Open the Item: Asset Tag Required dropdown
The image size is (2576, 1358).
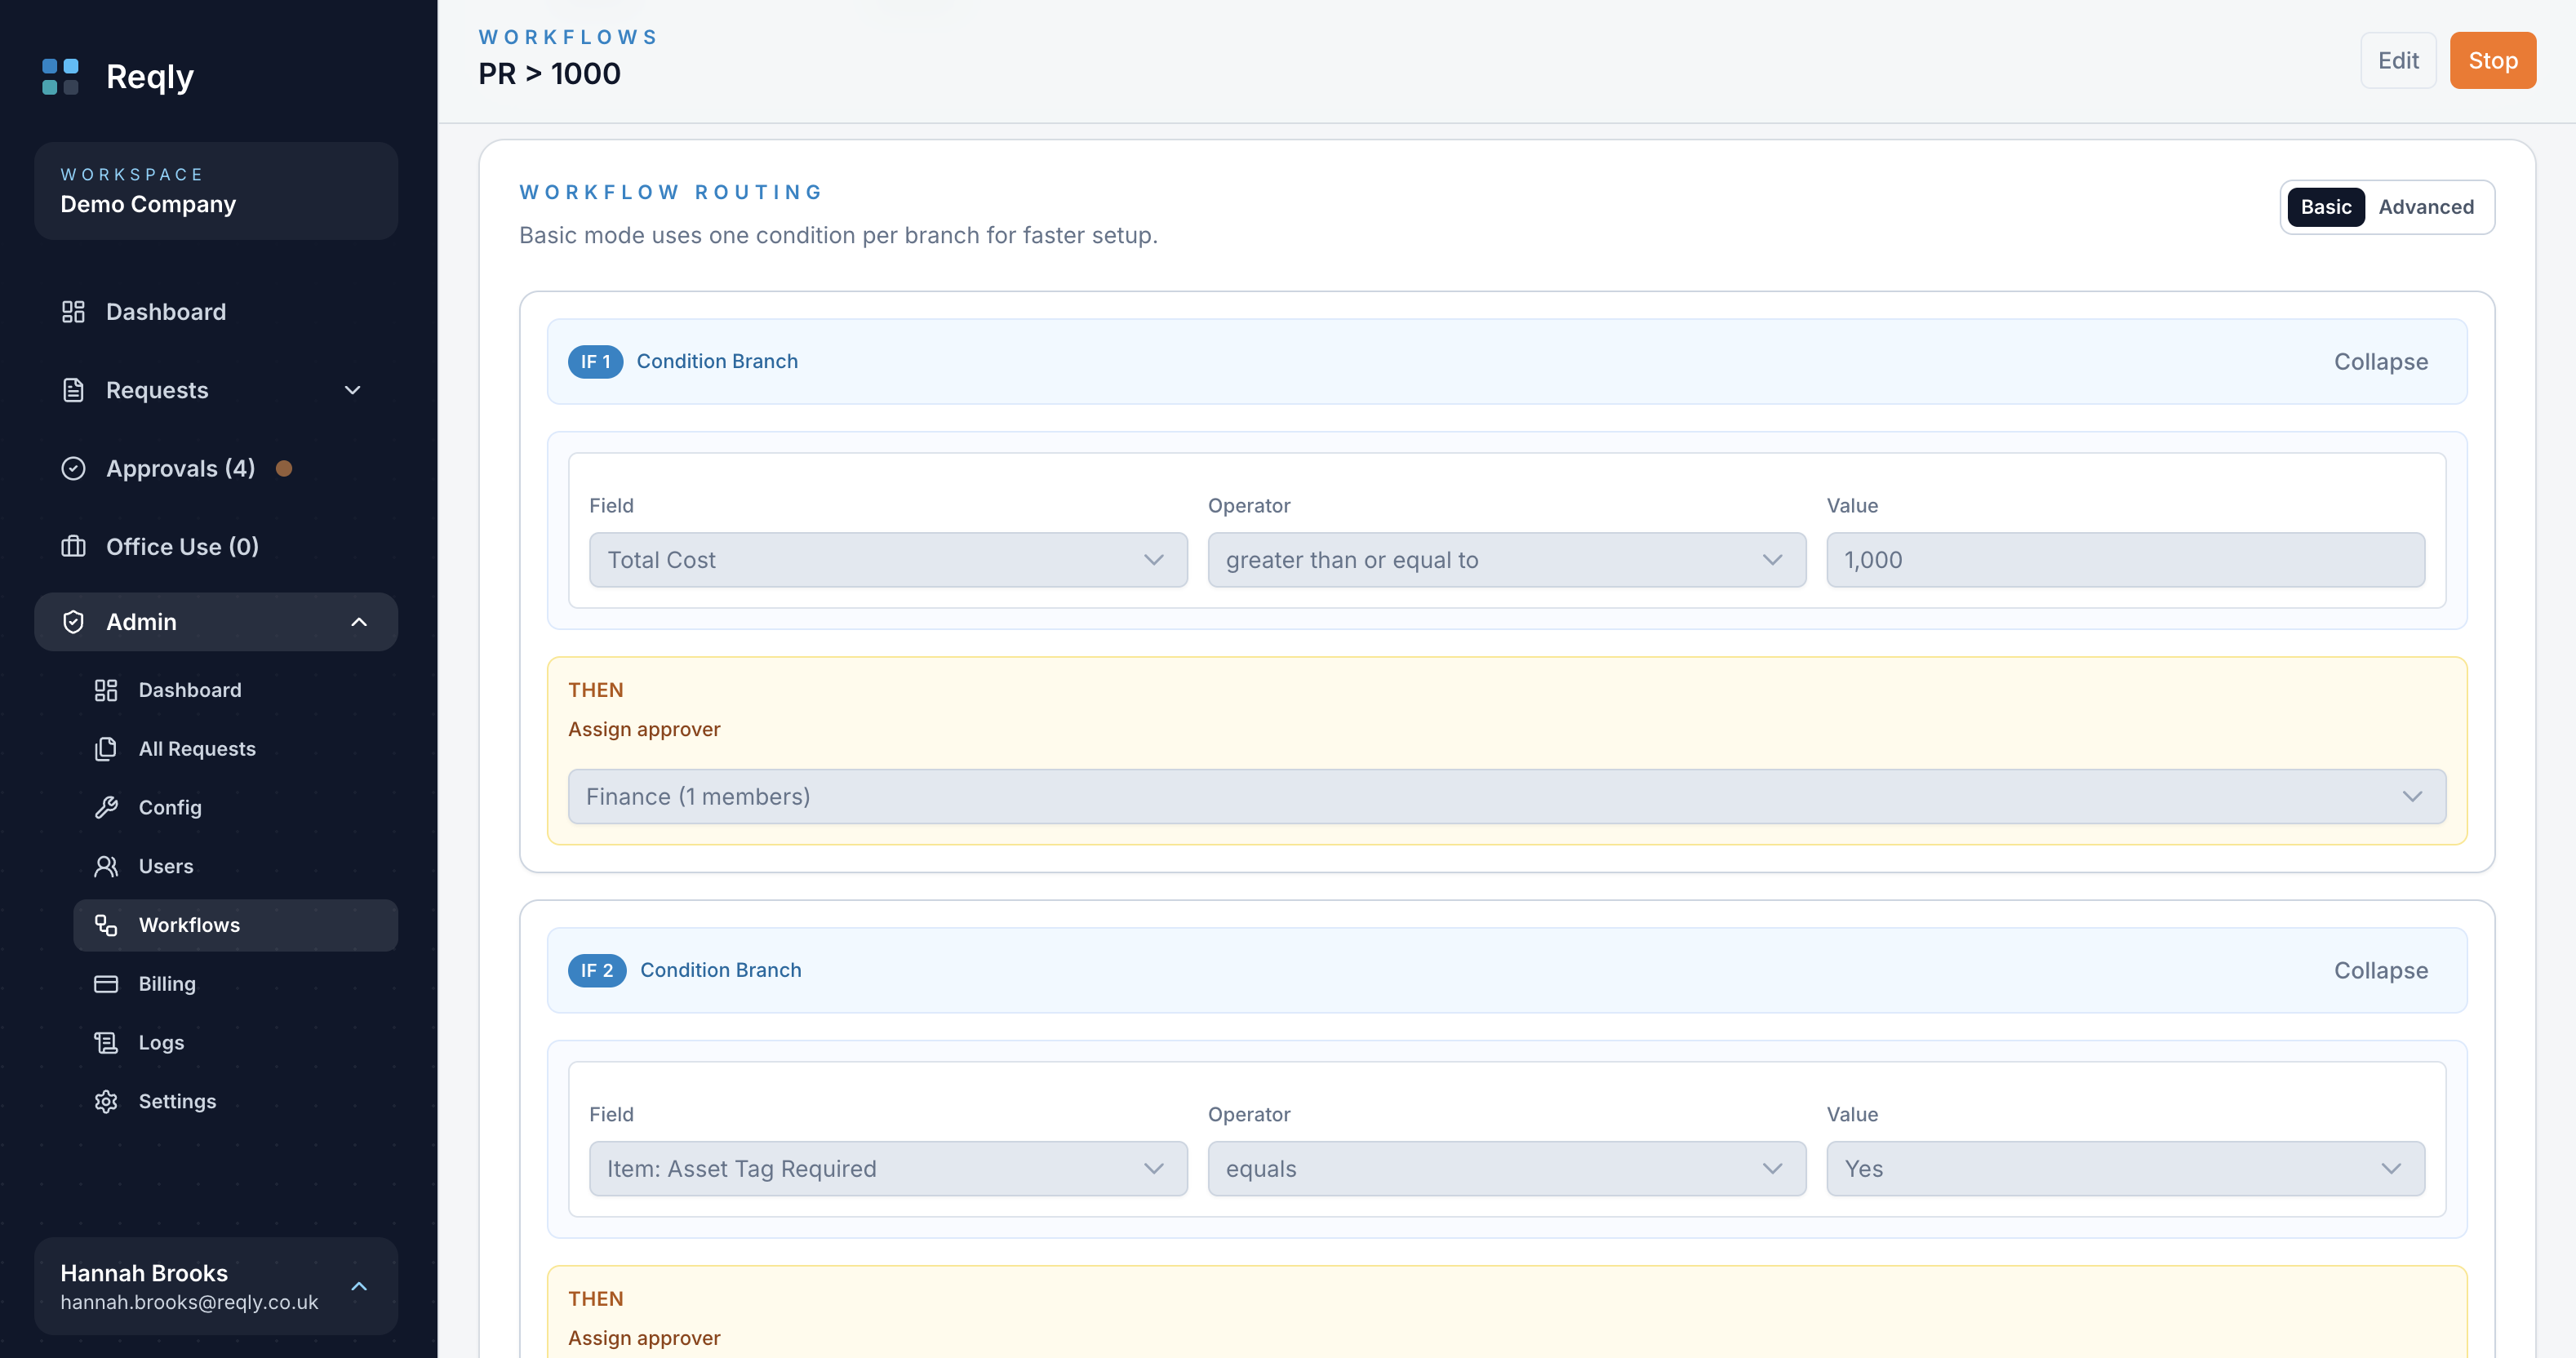point(888,1169)
